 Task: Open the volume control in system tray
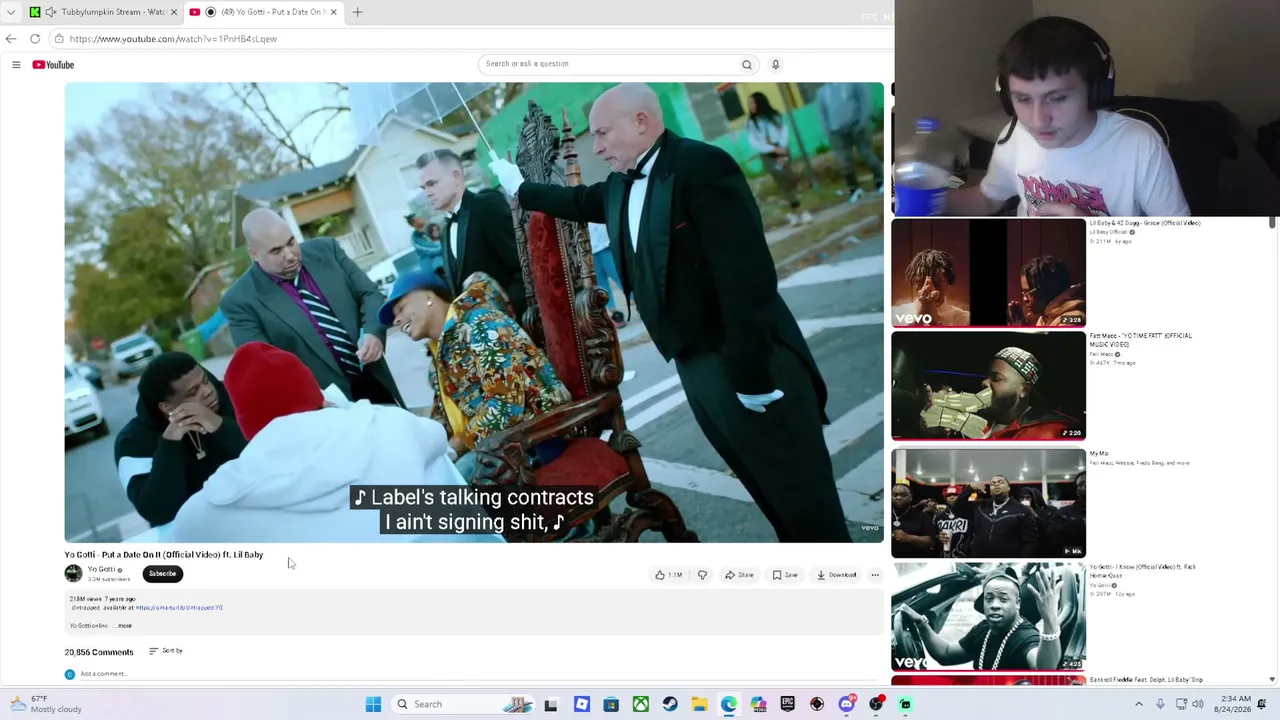point(1198,704)
